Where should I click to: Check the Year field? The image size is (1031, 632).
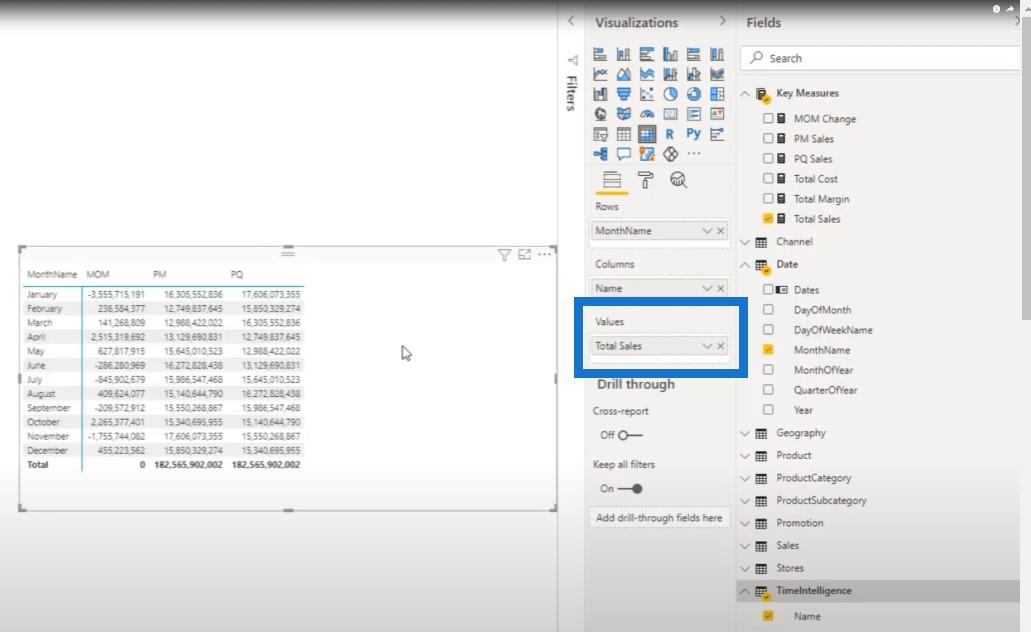point(768,410)
